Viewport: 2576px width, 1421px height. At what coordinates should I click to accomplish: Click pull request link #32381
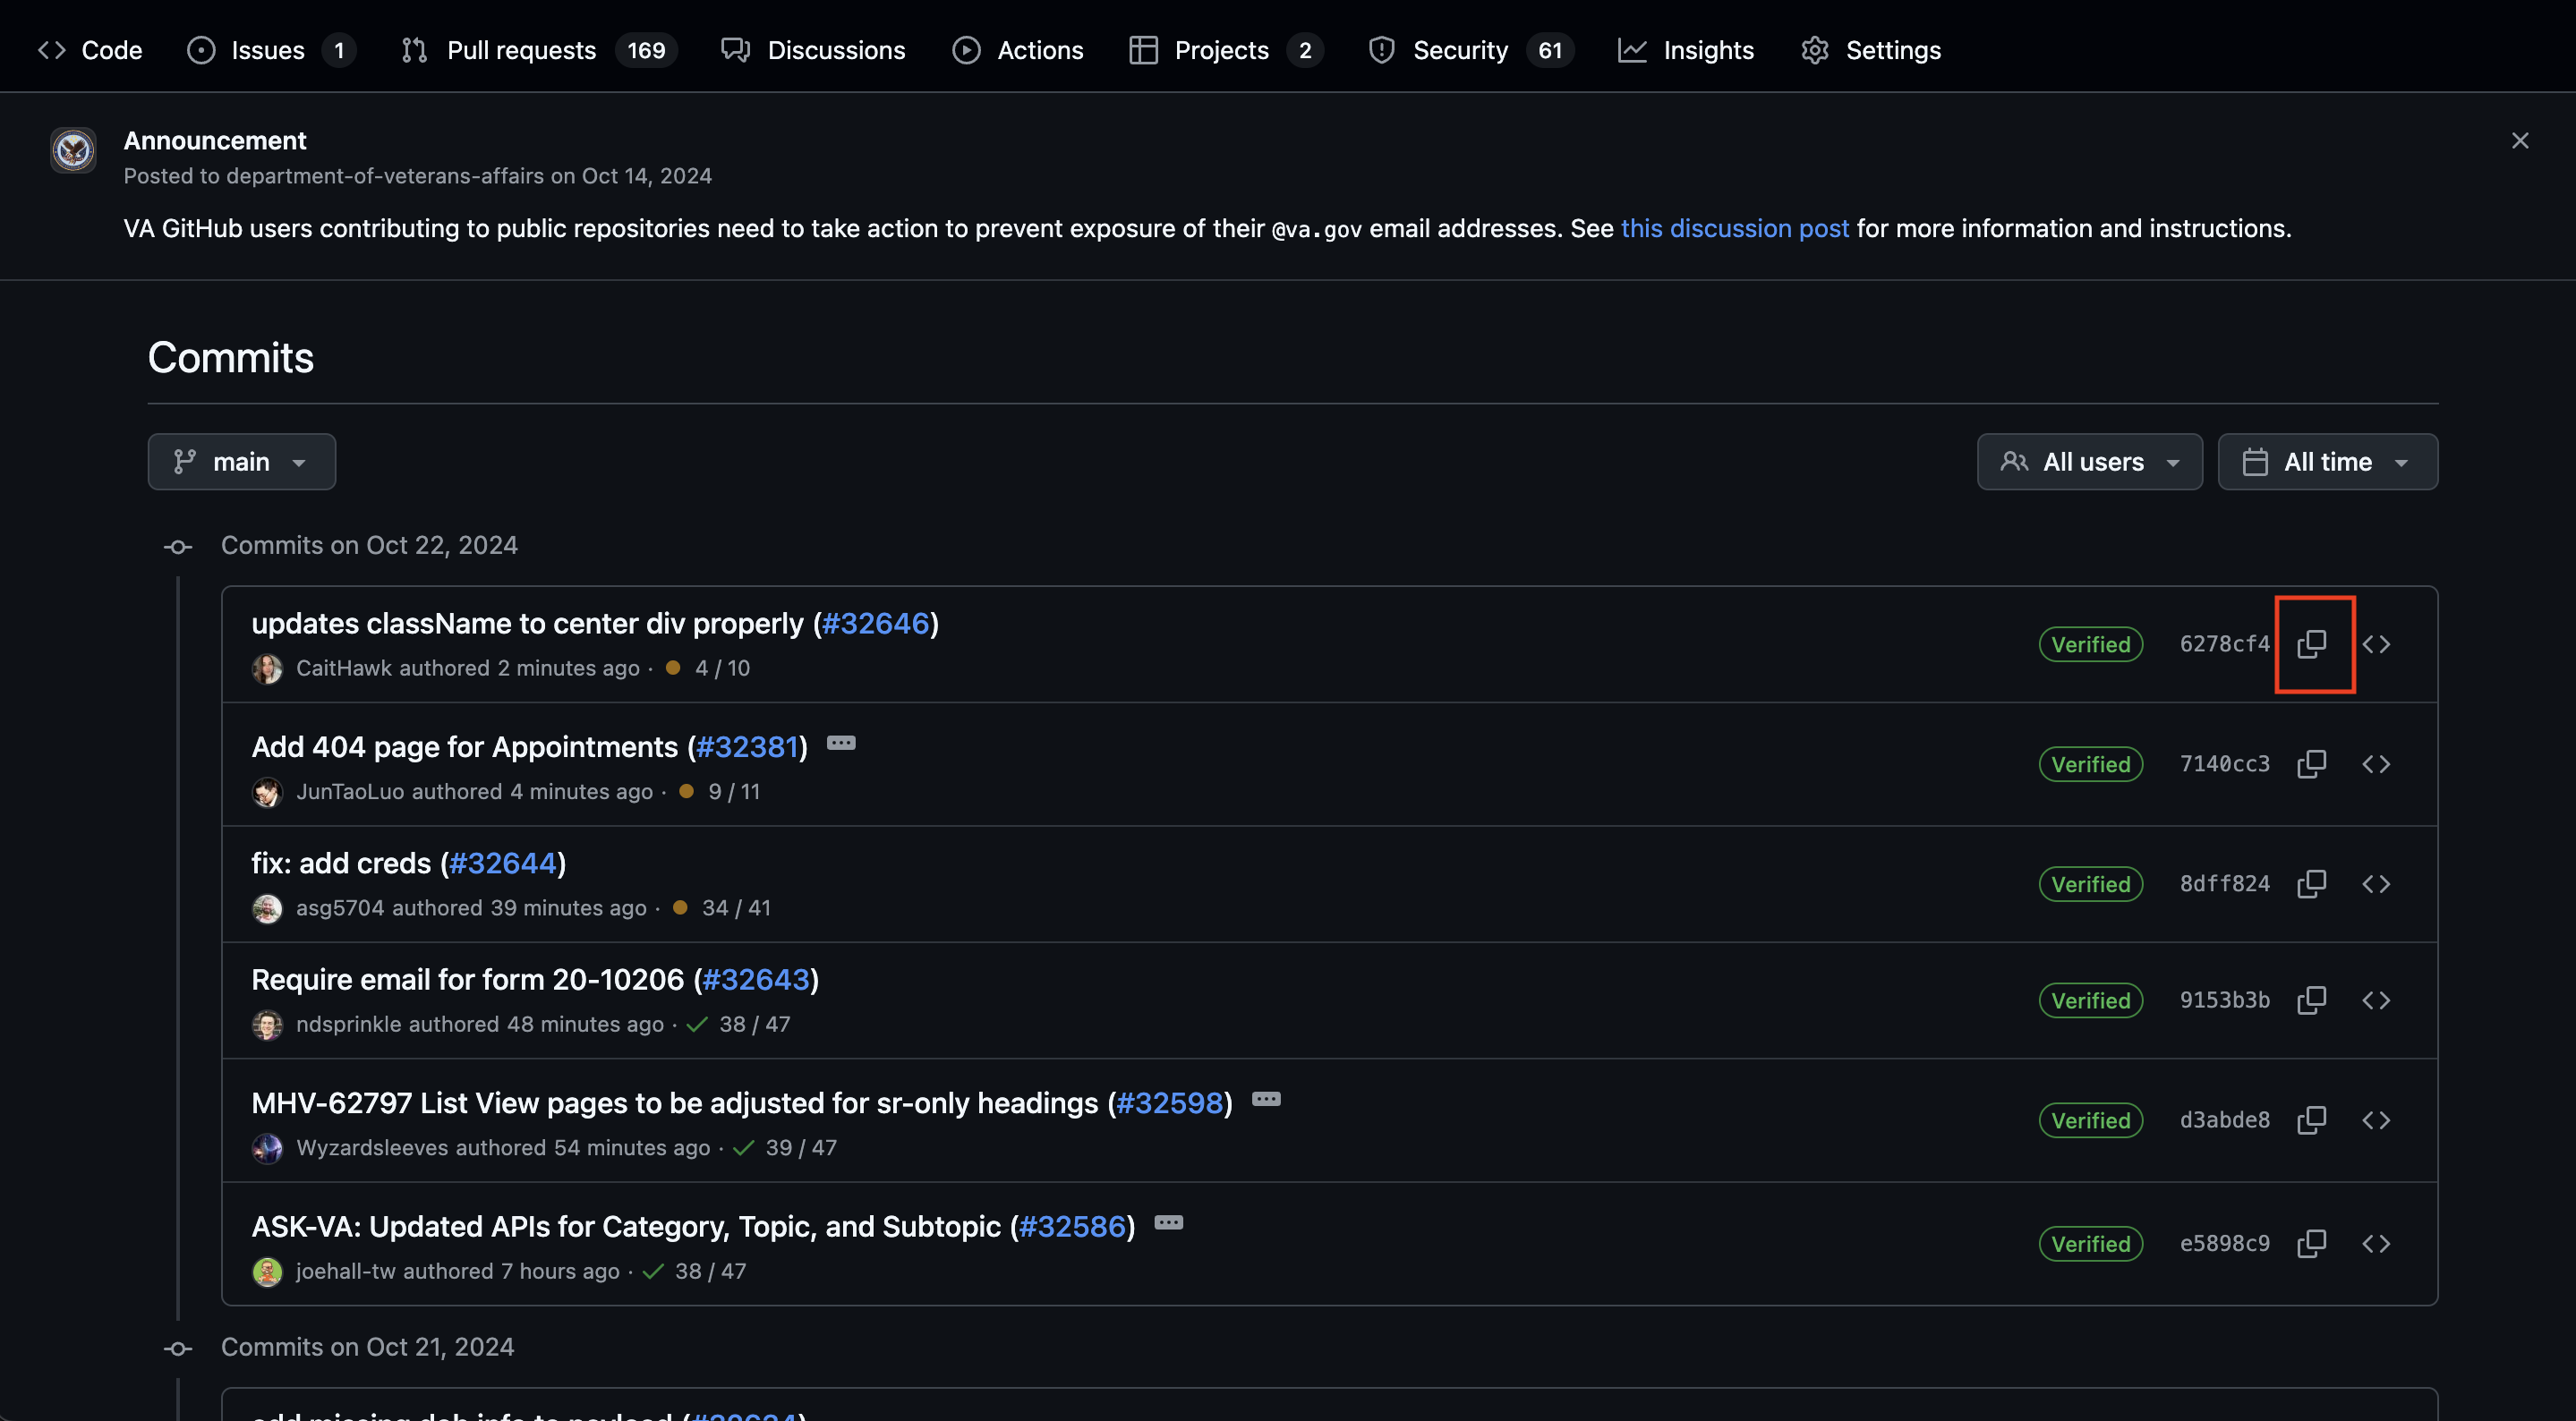pyautogui.click(x=747, y=746)
